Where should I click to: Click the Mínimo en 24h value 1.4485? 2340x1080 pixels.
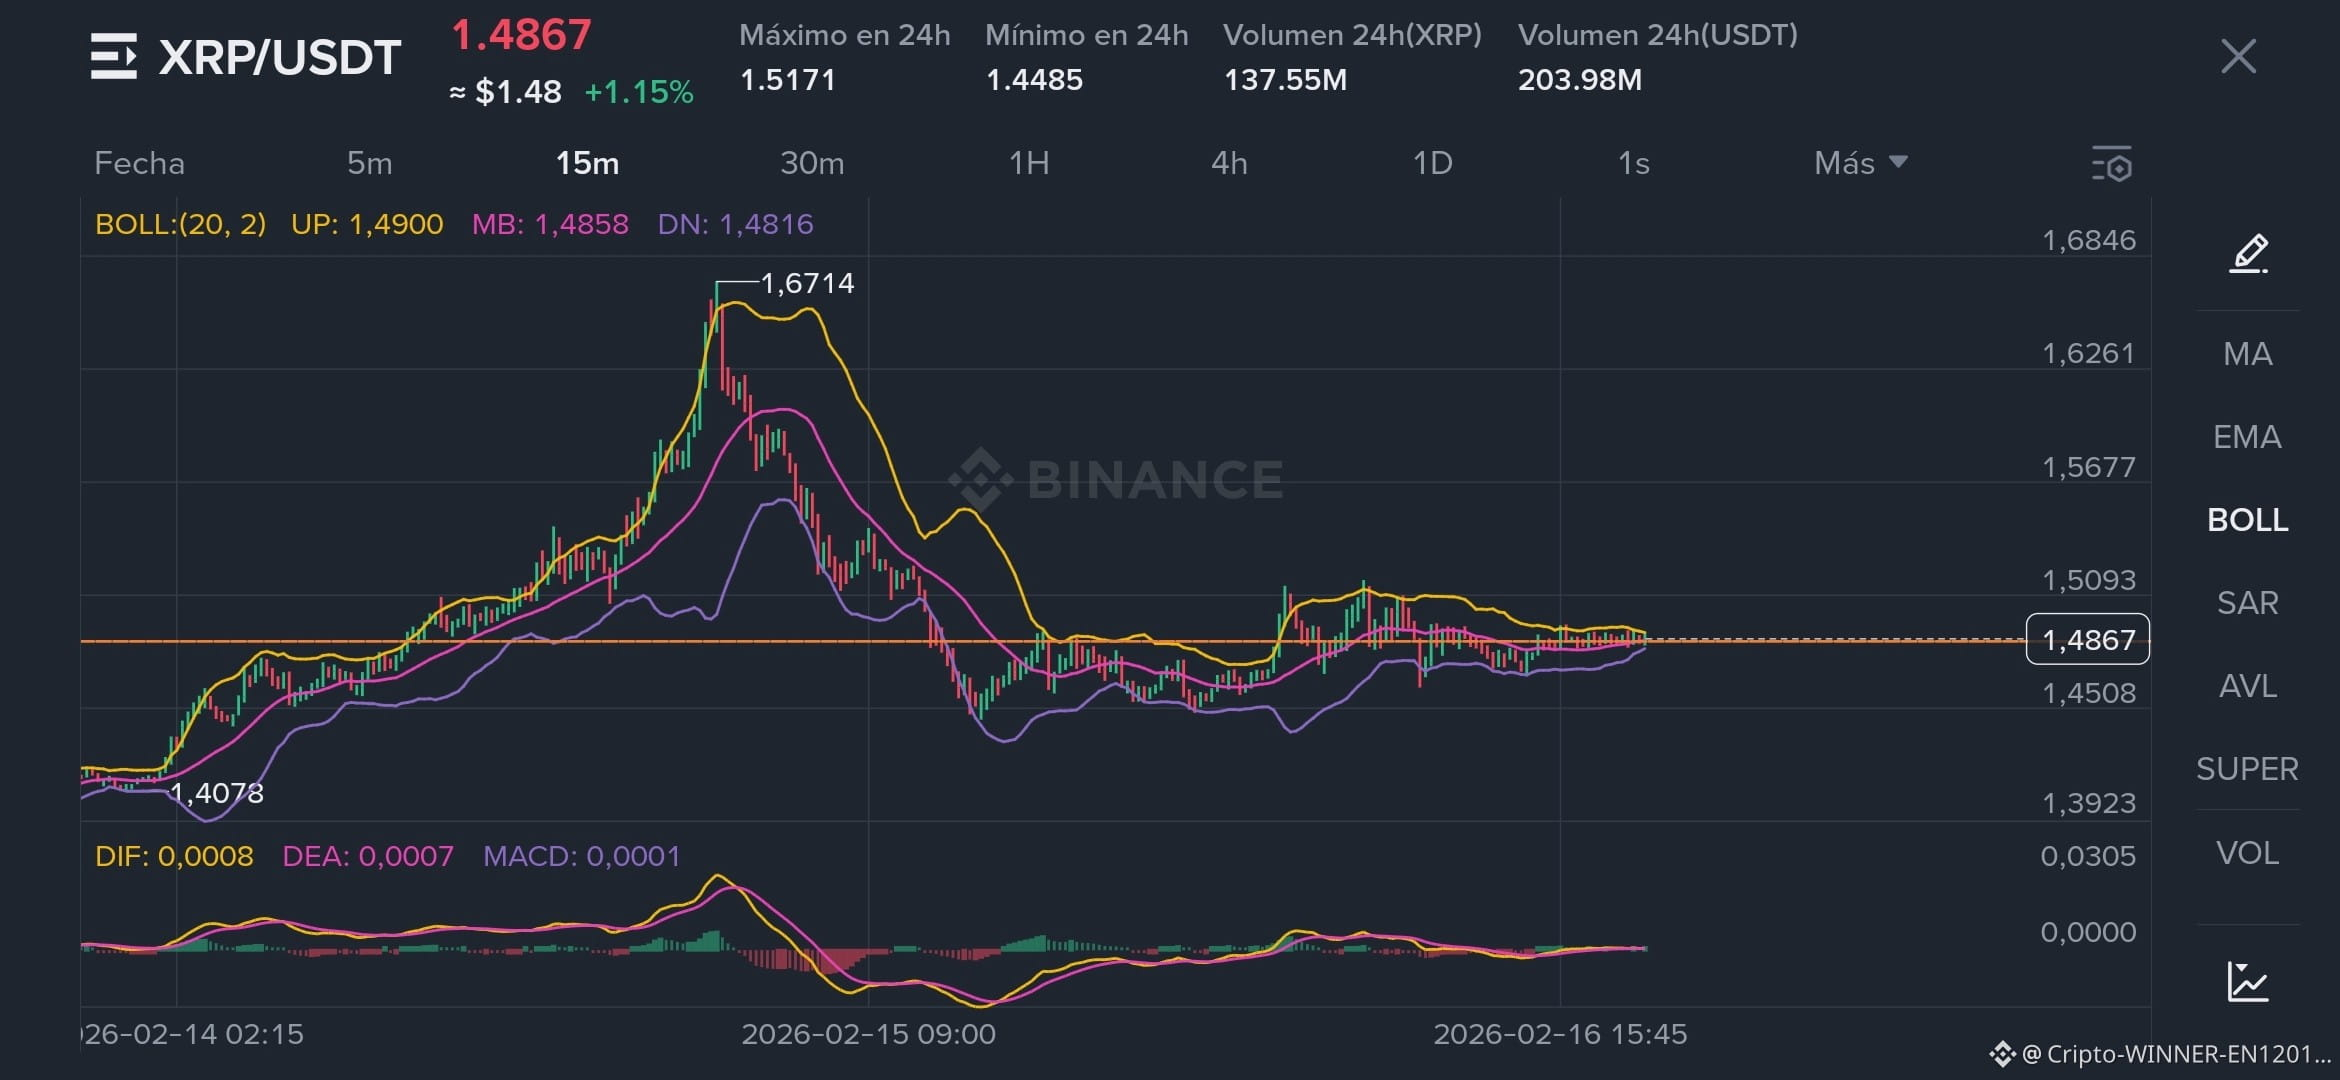1034,80
